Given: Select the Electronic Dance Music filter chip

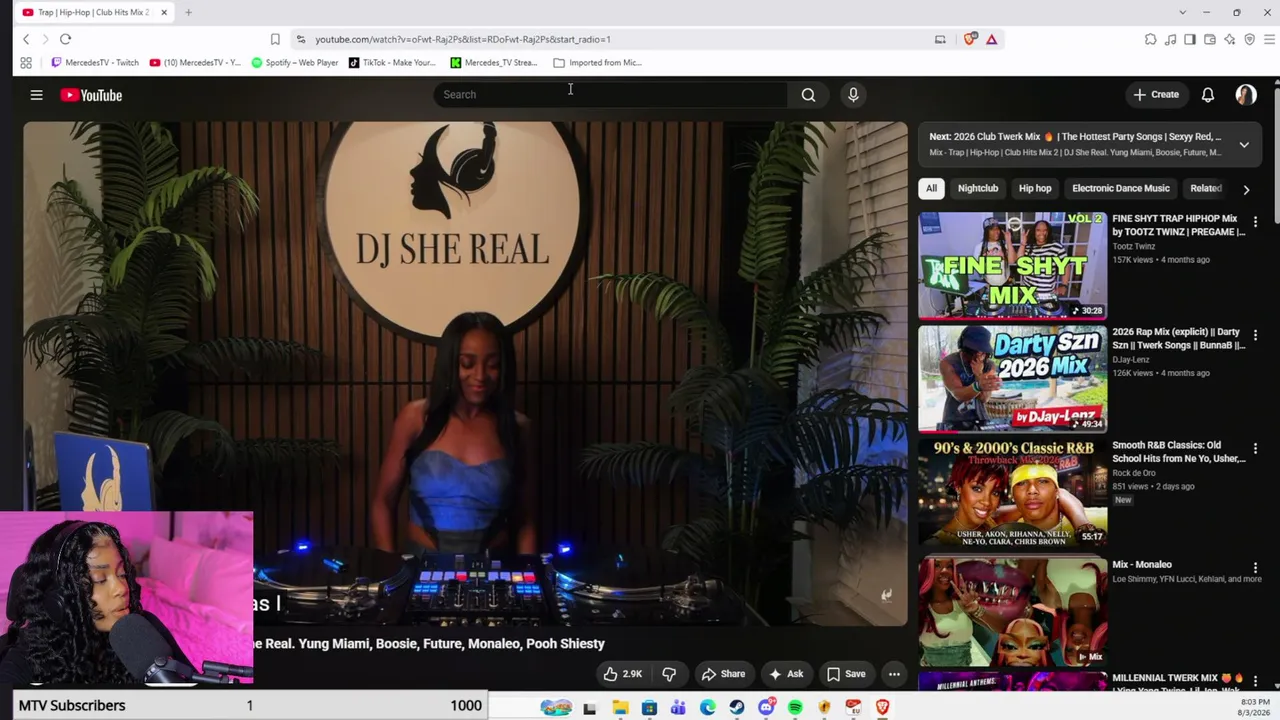Looking at the screenshot, I should tap(1120, 188).
